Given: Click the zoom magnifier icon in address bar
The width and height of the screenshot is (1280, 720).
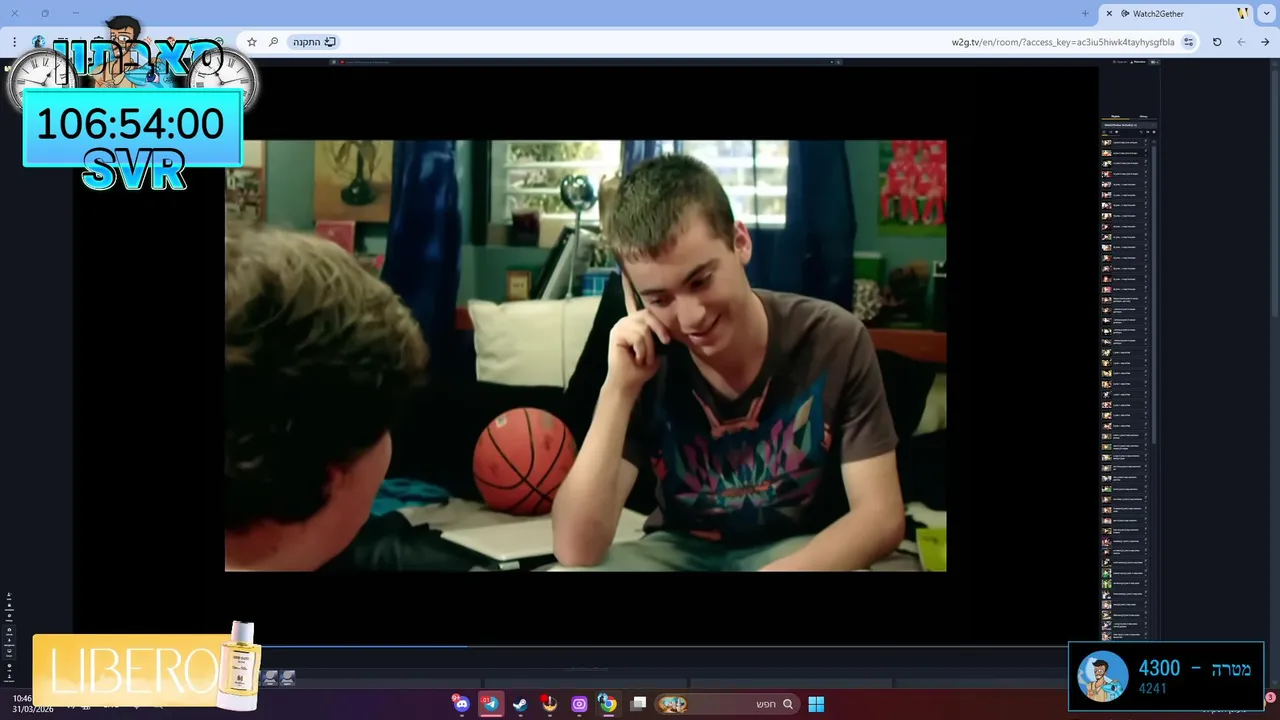Looking at the screenshot, I should coord(273,42).
